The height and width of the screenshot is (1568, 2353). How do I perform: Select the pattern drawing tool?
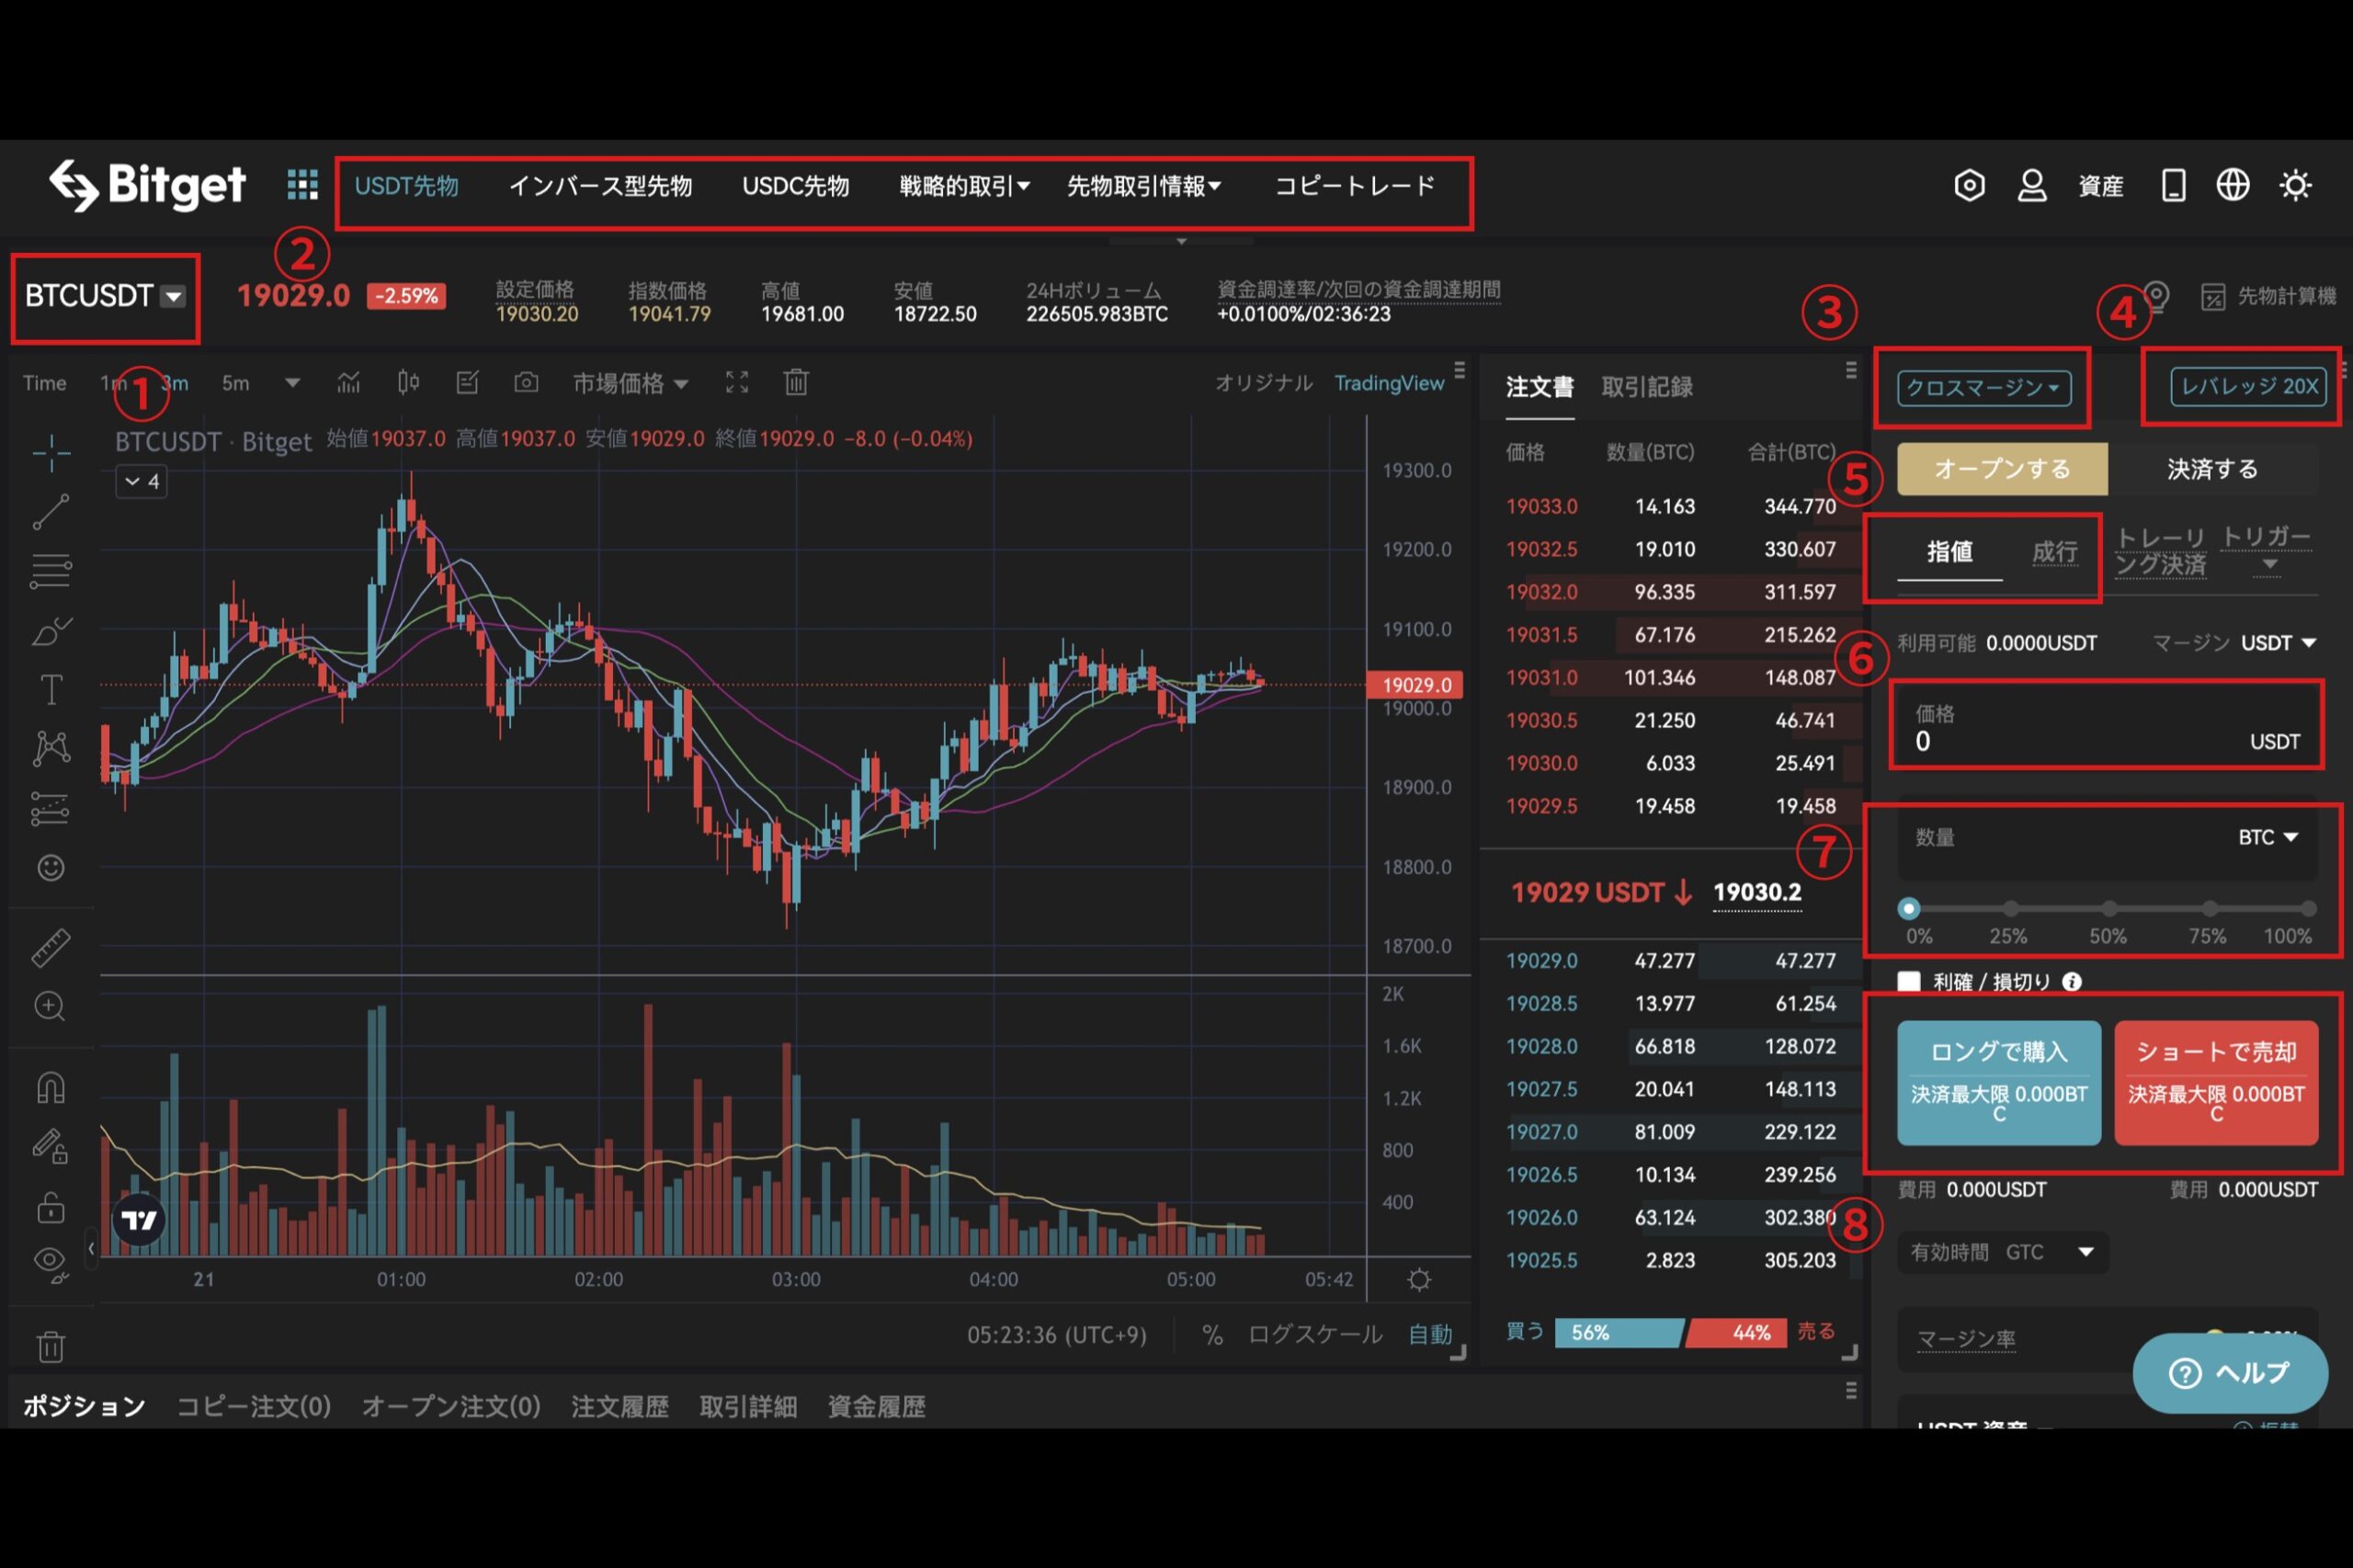51,748
